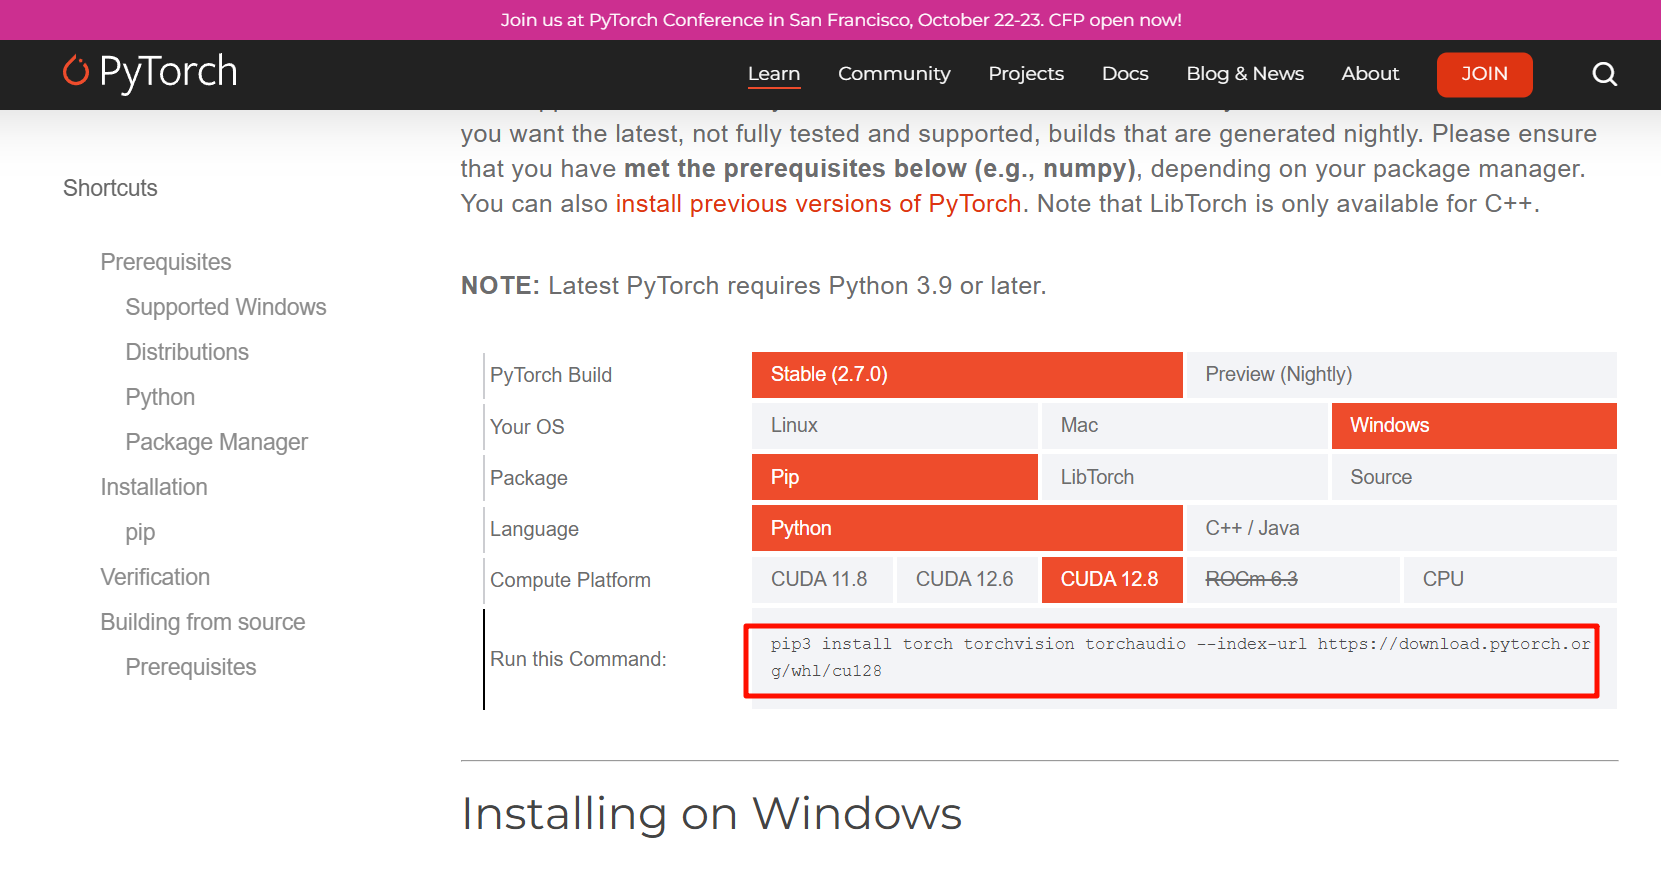Jump to Building from source section
This screenshot has height=869, width=1661.
202,622
